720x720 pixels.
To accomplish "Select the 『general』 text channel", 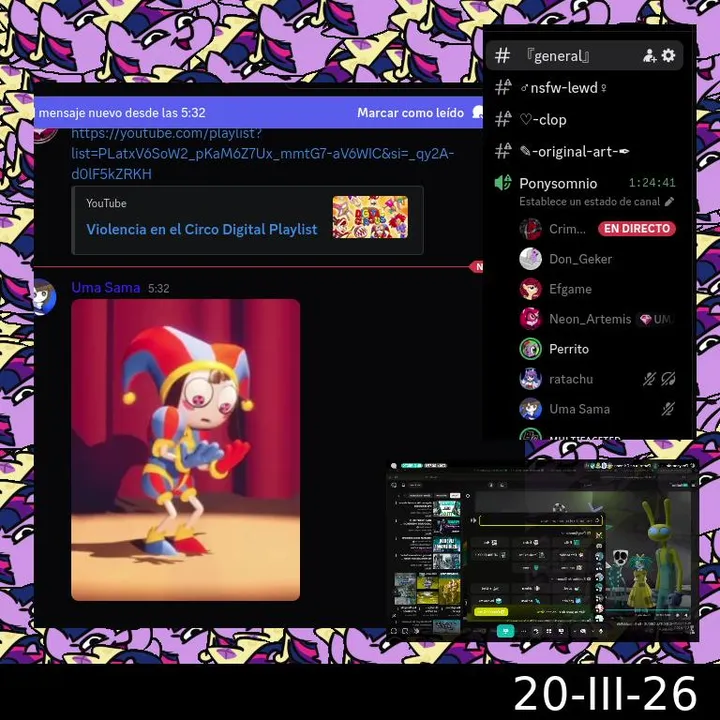I will tap(585, 56).
